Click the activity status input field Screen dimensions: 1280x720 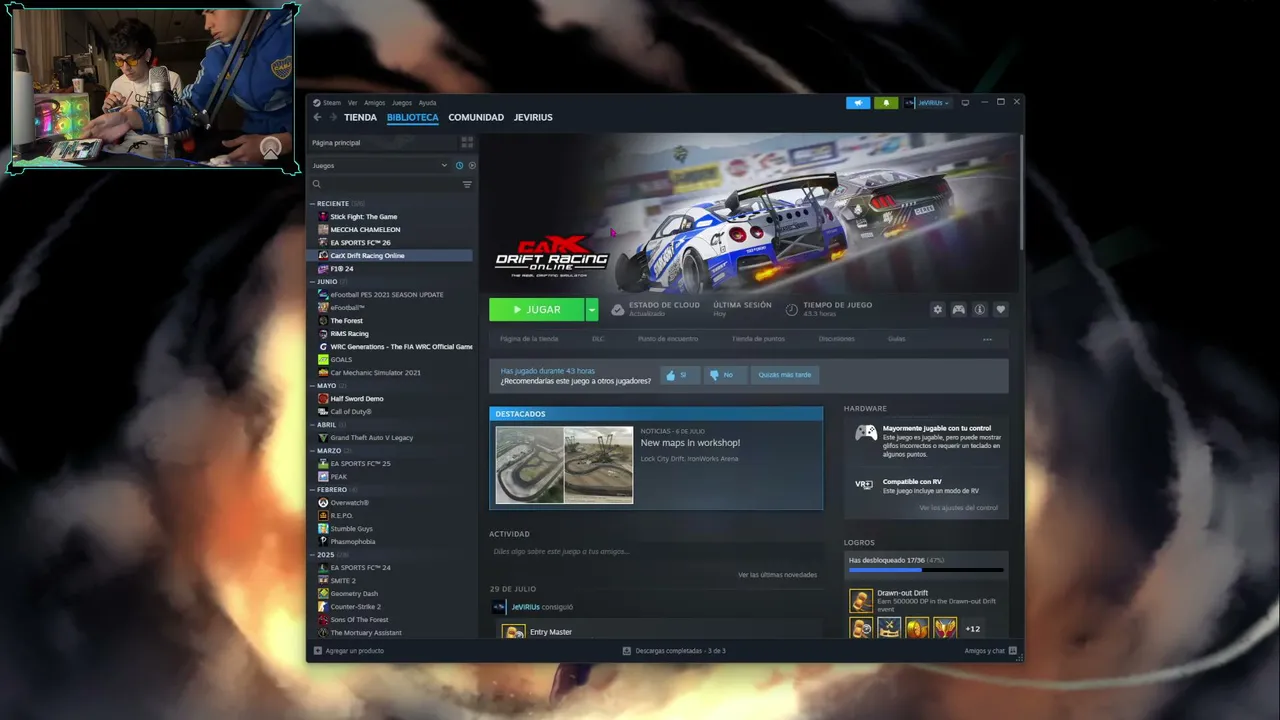[654, 551]
